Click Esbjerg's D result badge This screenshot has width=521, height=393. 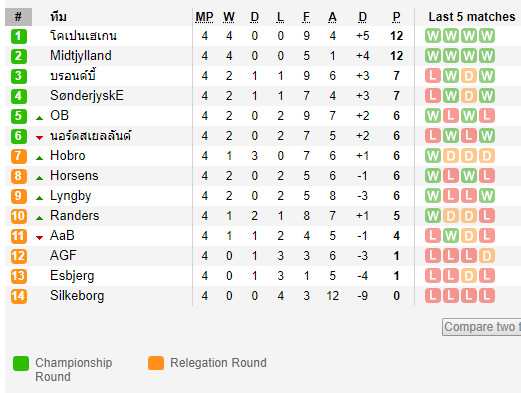tap(469, 276)
